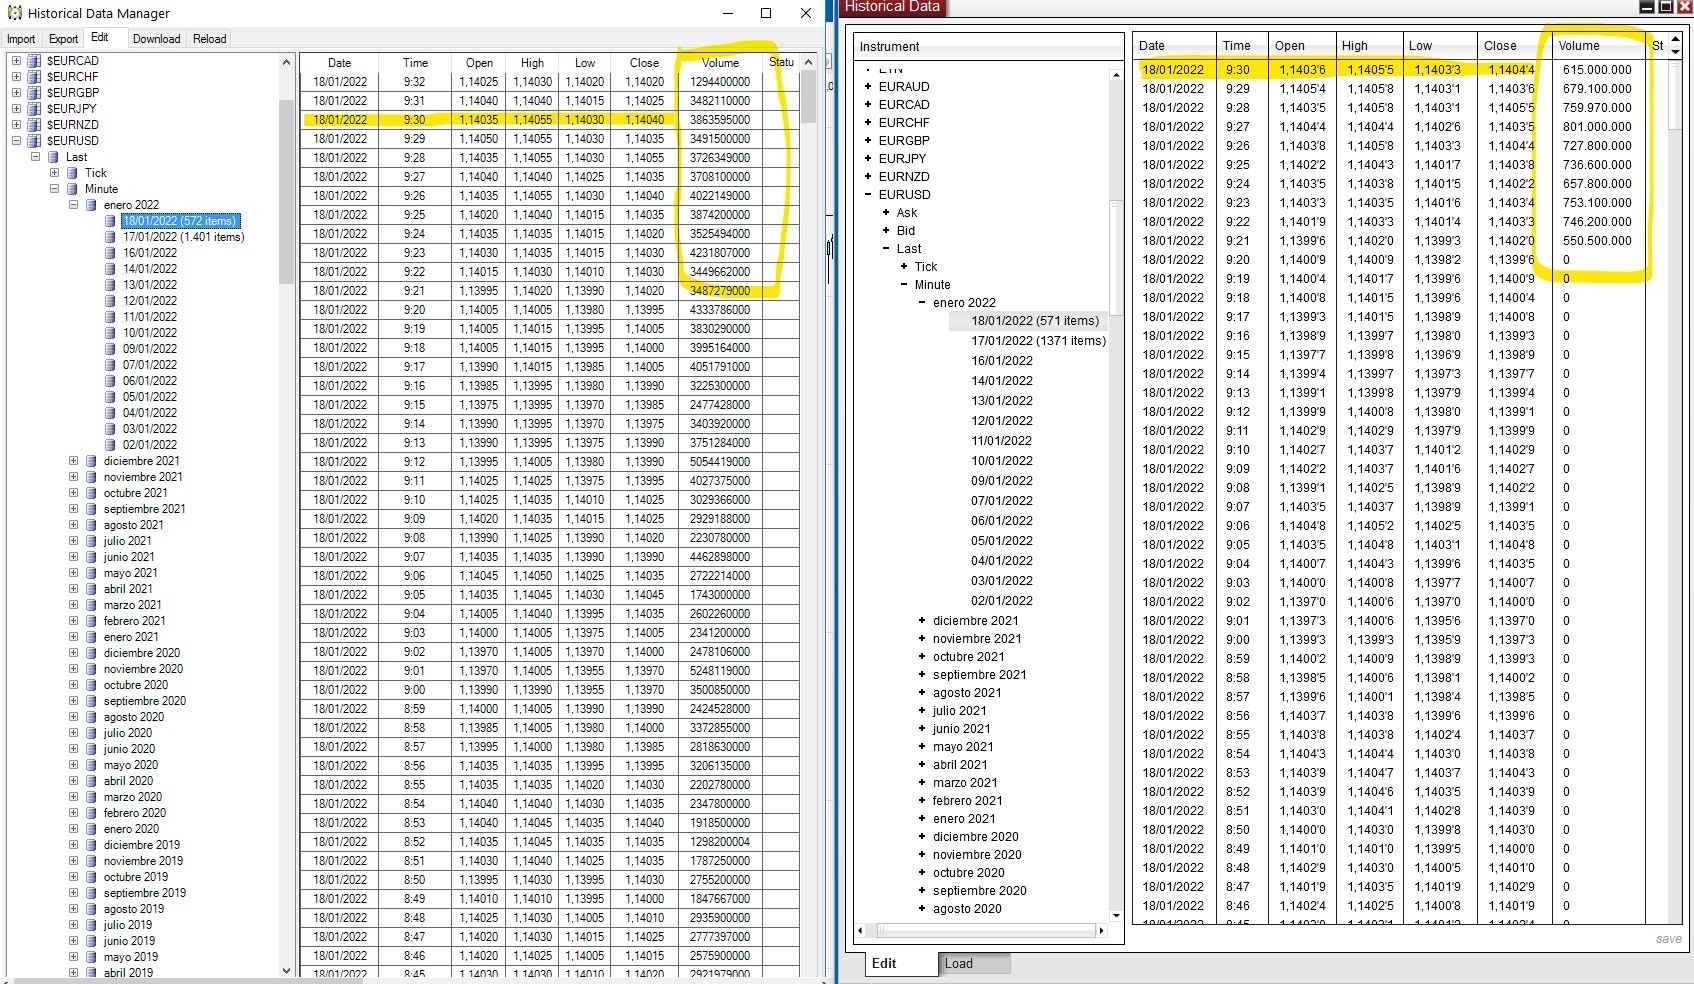
Task: Open the Download menu
Action: click(156, 39)
